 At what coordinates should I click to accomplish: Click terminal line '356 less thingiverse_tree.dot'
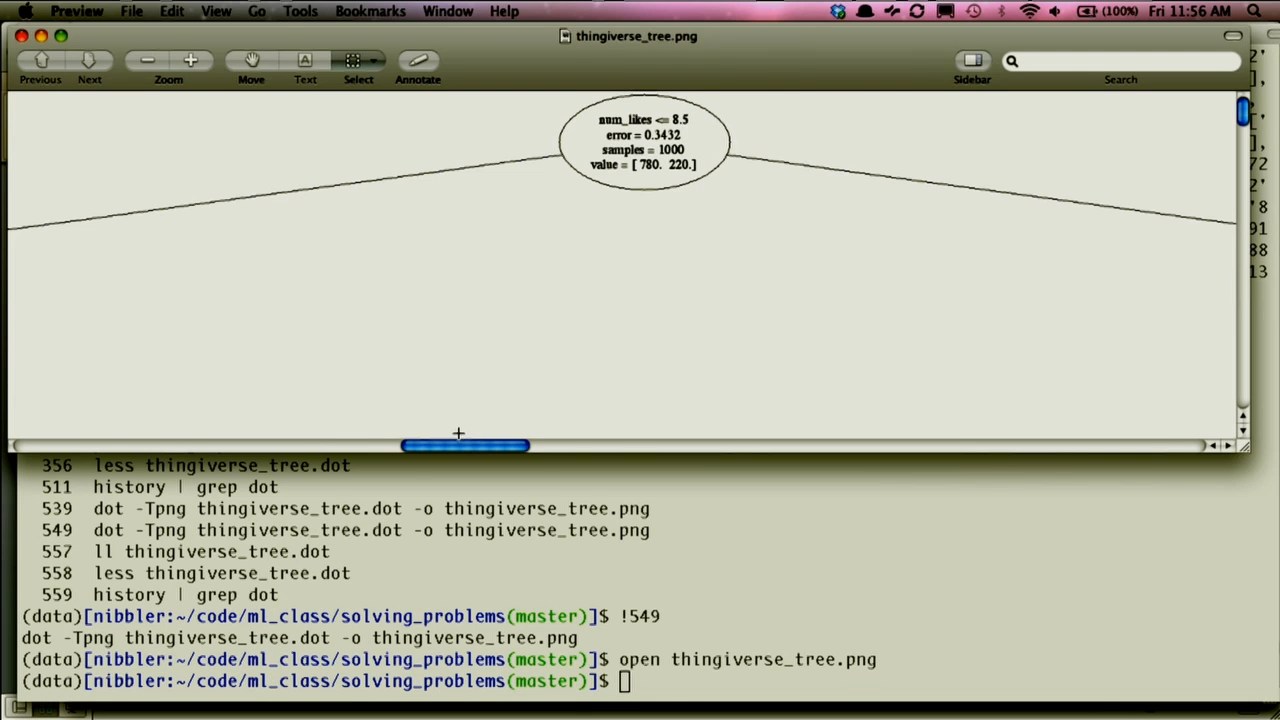click(195, 466)
